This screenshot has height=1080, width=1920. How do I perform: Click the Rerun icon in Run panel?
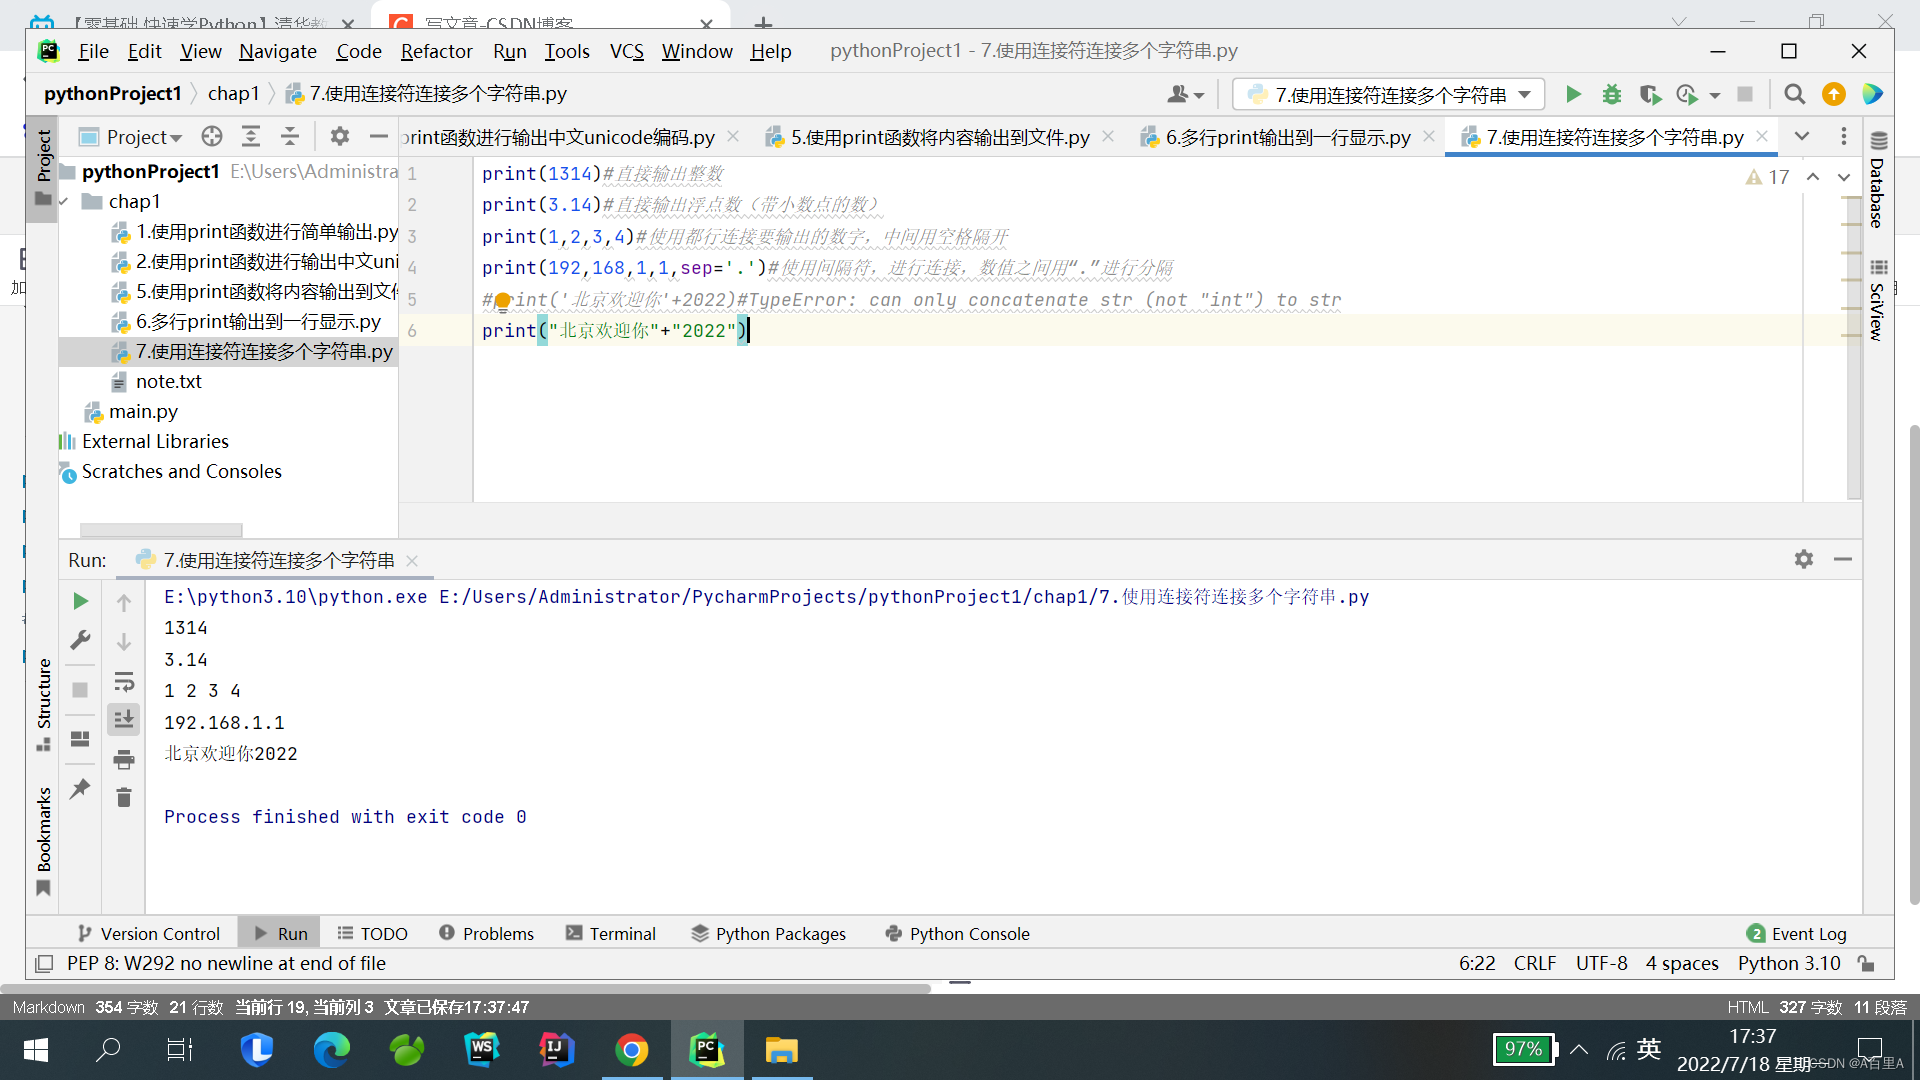click(x=81, y=601)
